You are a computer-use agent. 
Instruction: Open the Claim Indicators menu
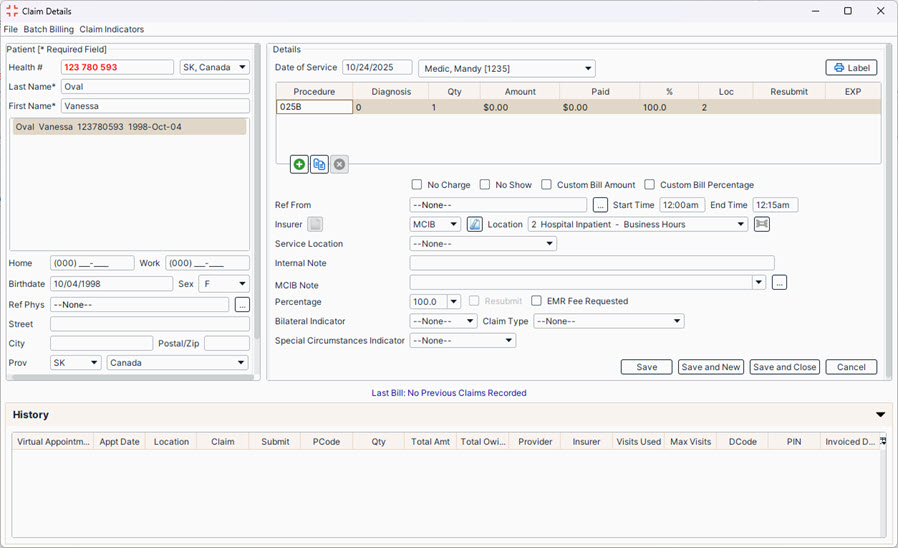(112, 30)
